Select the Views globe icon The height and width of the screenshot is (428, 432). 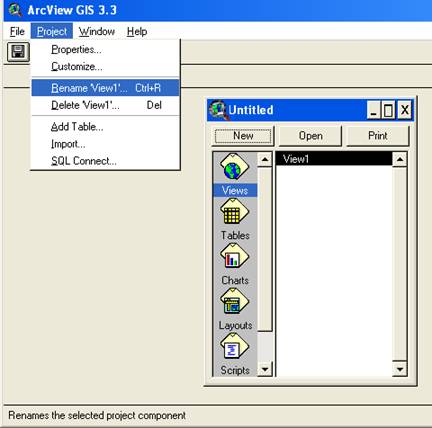[x=234, y=167]
